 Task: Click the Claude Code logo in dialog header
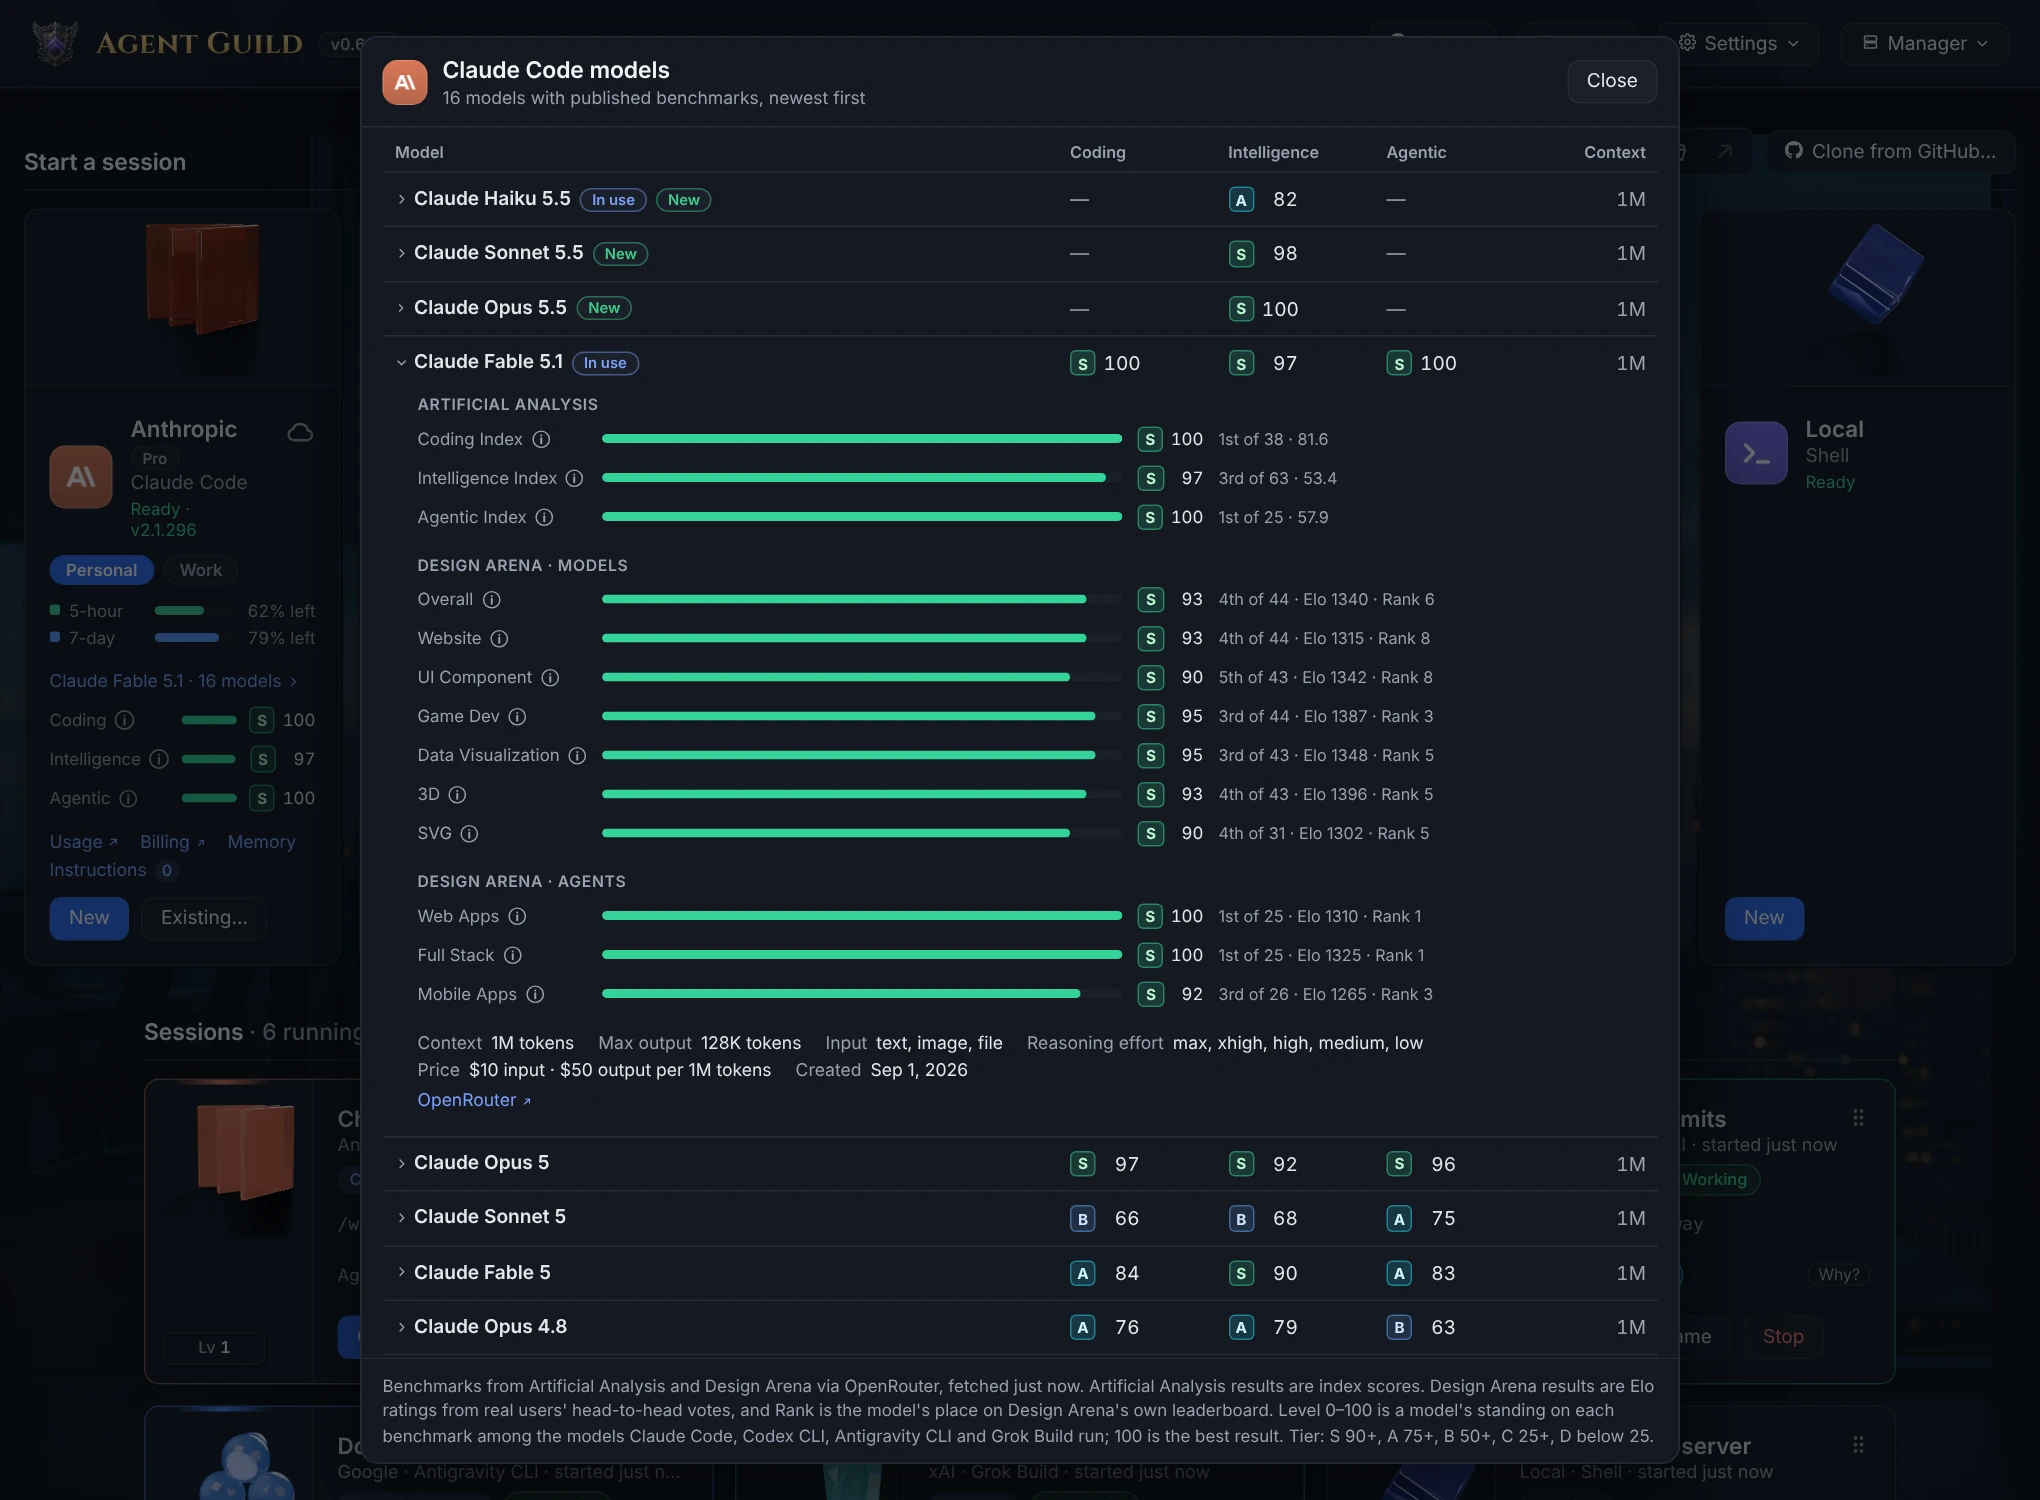[405, 82]
